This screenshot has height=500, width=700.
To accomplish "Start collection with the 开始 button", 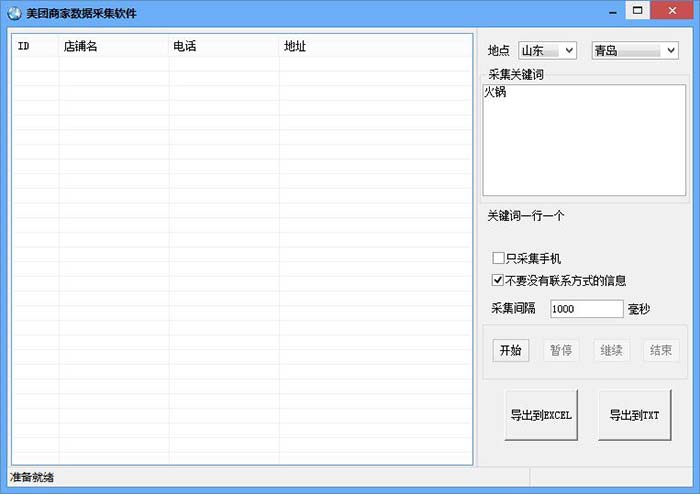I will [x=511, y=350].
